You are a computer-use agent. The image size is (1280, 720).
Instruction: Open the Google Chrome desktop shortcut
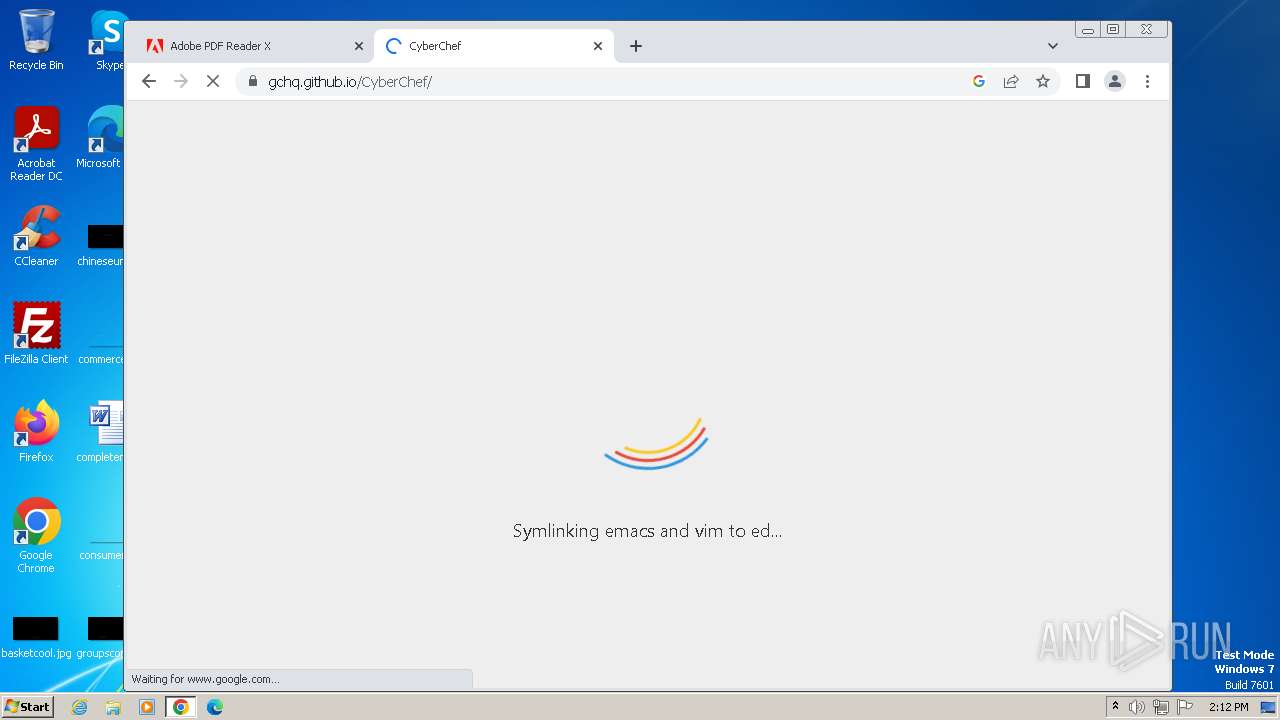[36, 535]
